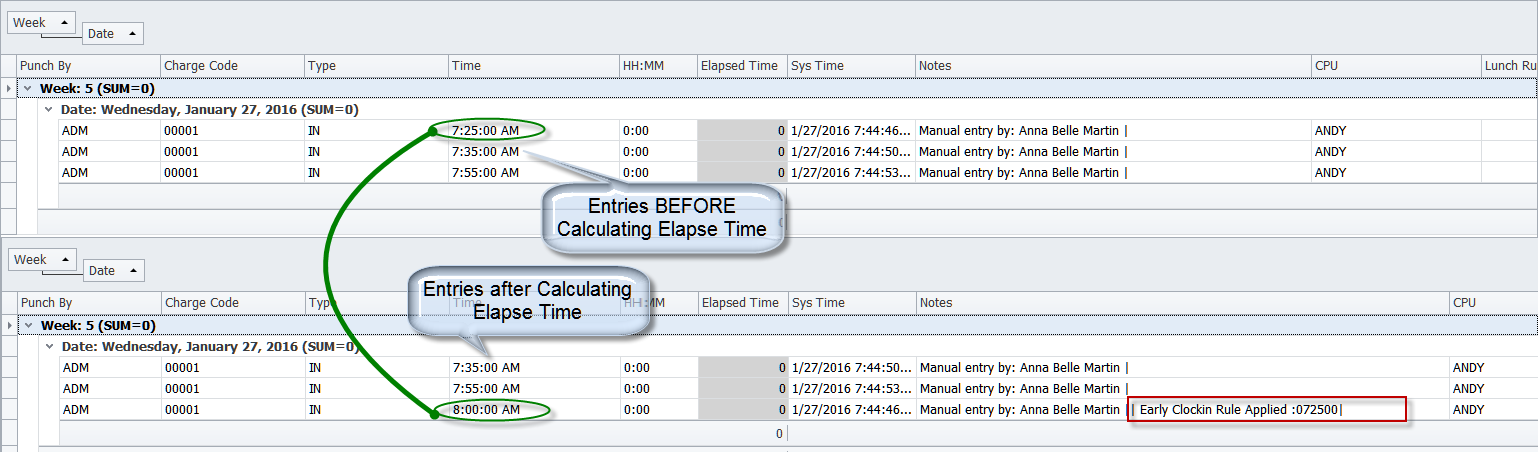Screen dimensions: 1538x452
Task: Click the Notes column header in bottom grid
Action: click(1180, 303)
